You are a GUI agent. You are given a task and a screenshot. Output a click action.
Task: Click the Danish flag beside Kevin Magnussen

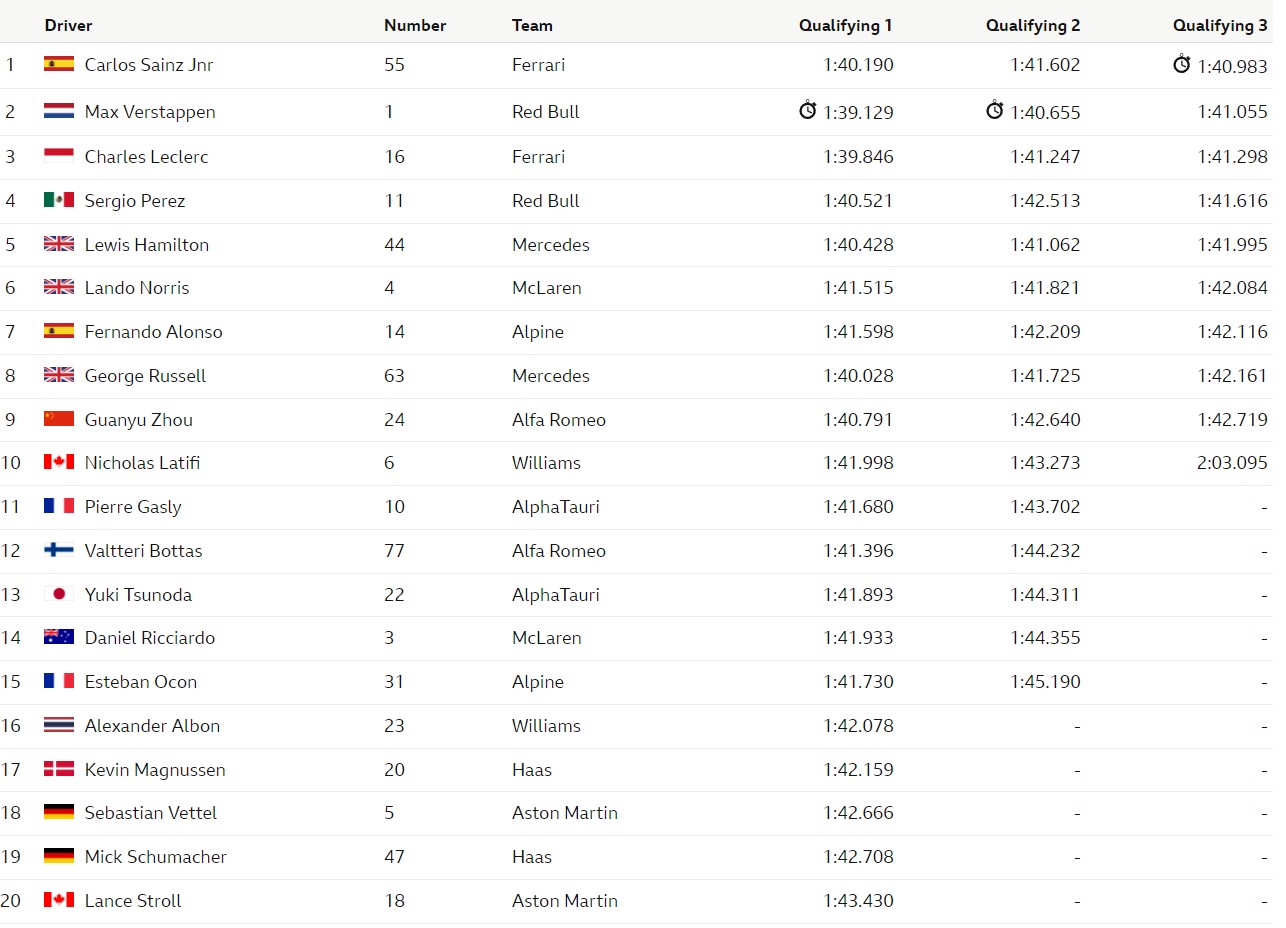click(x=59, y=769)
